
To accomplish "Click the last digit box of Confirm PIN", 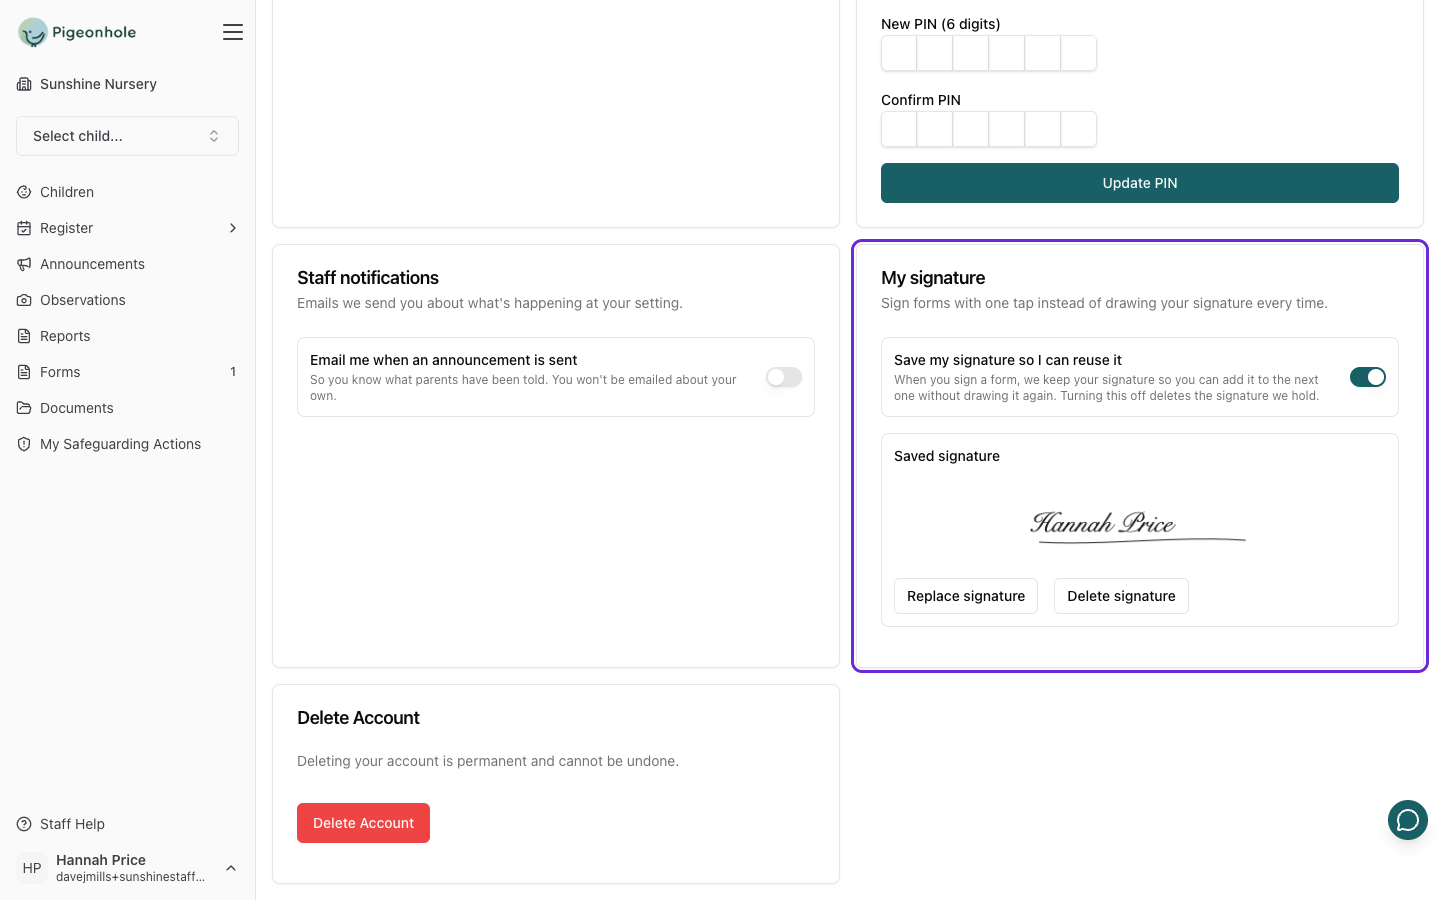I will click(x=1079, y=129).
